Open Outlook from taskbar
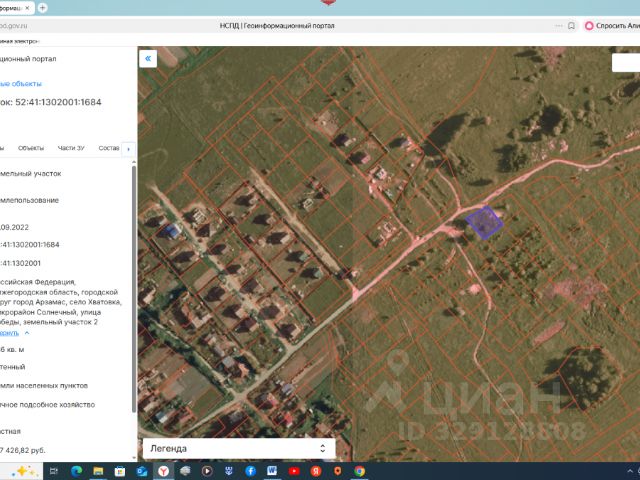Viewport: 640px width, 480px height. pyautogui.click(x=142, y=471)
